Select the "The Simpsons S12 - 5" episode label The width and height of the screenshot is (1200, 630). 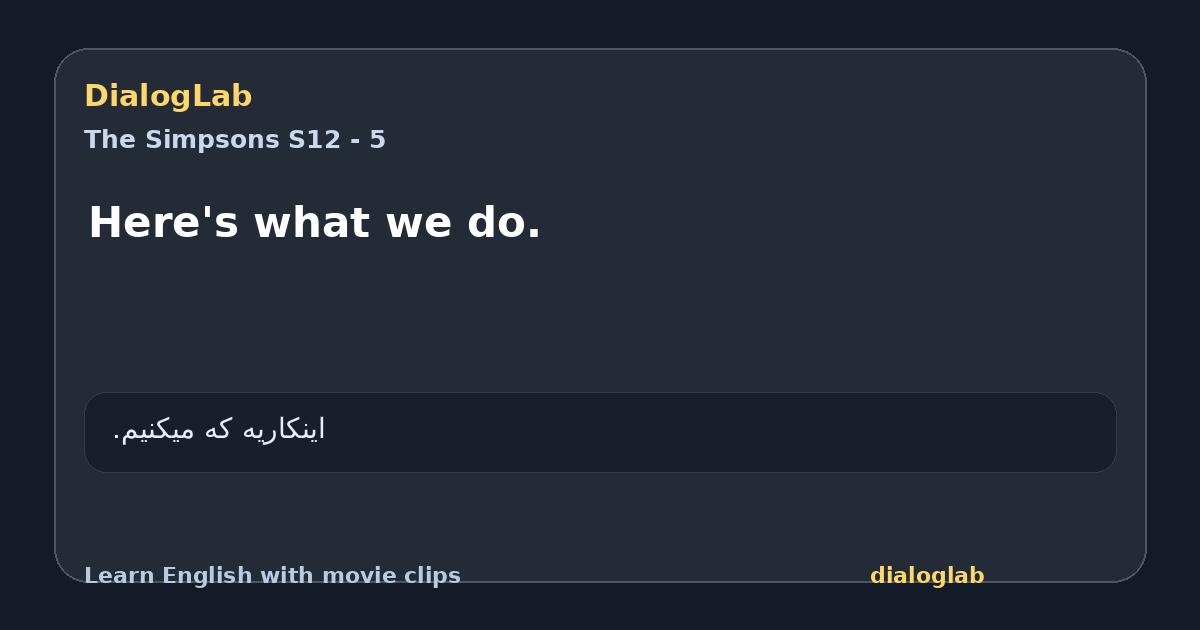[235, 140]
